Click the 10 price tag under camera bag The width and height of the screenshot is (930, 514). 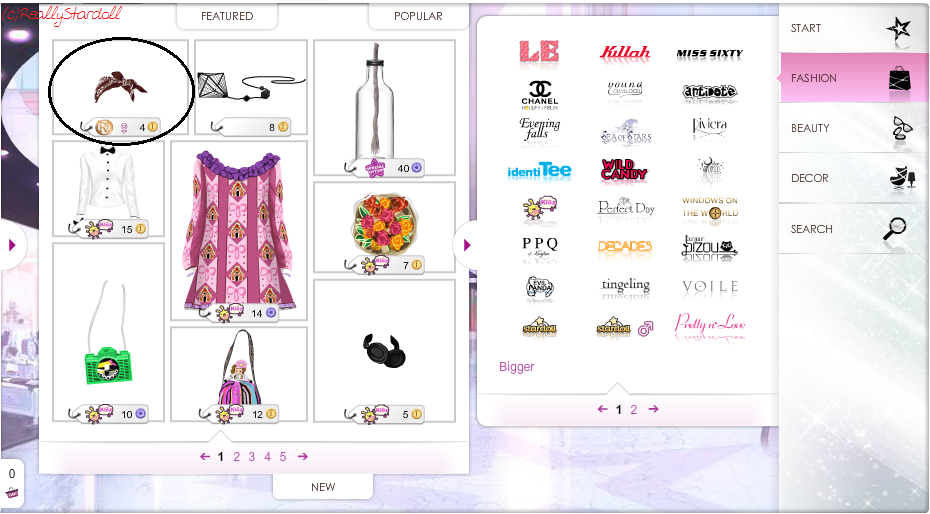point(109,414)
